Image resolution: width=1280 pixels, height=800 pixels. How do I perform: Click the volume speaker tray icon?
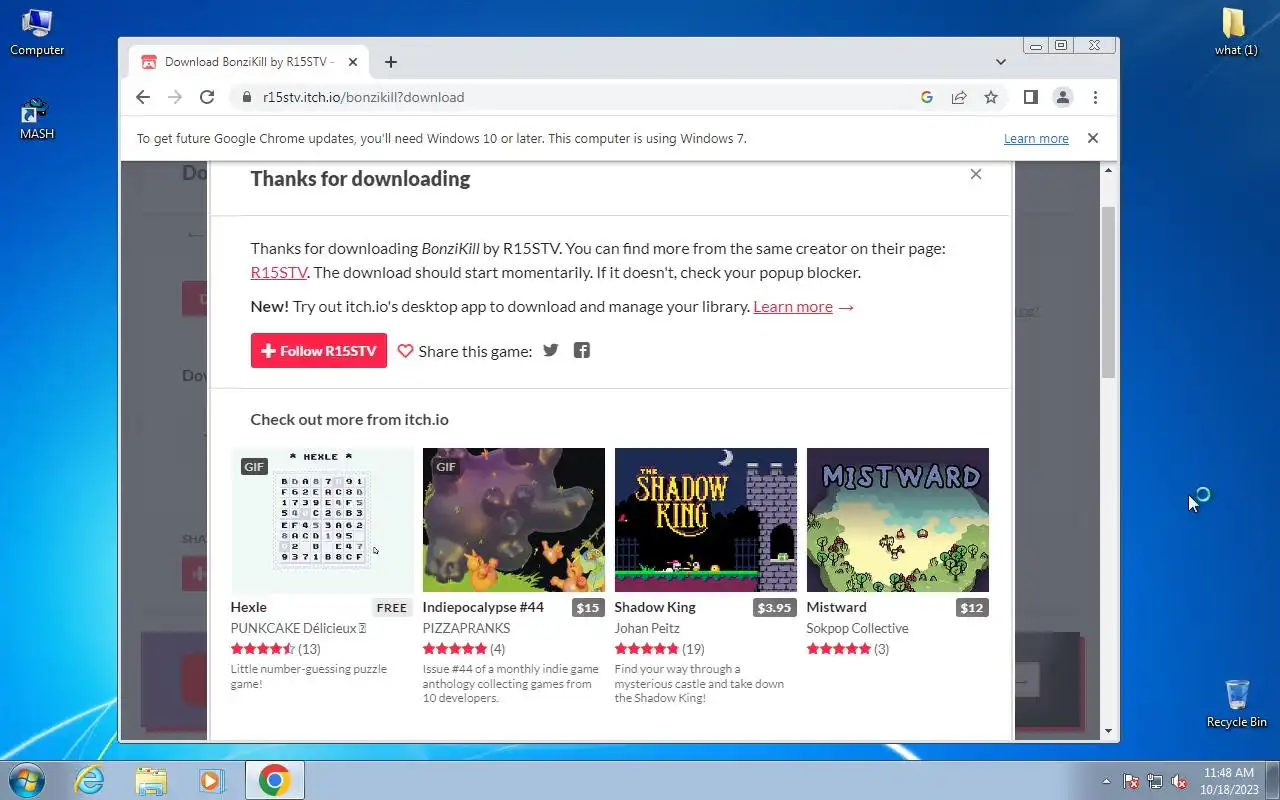point(1179,781)
